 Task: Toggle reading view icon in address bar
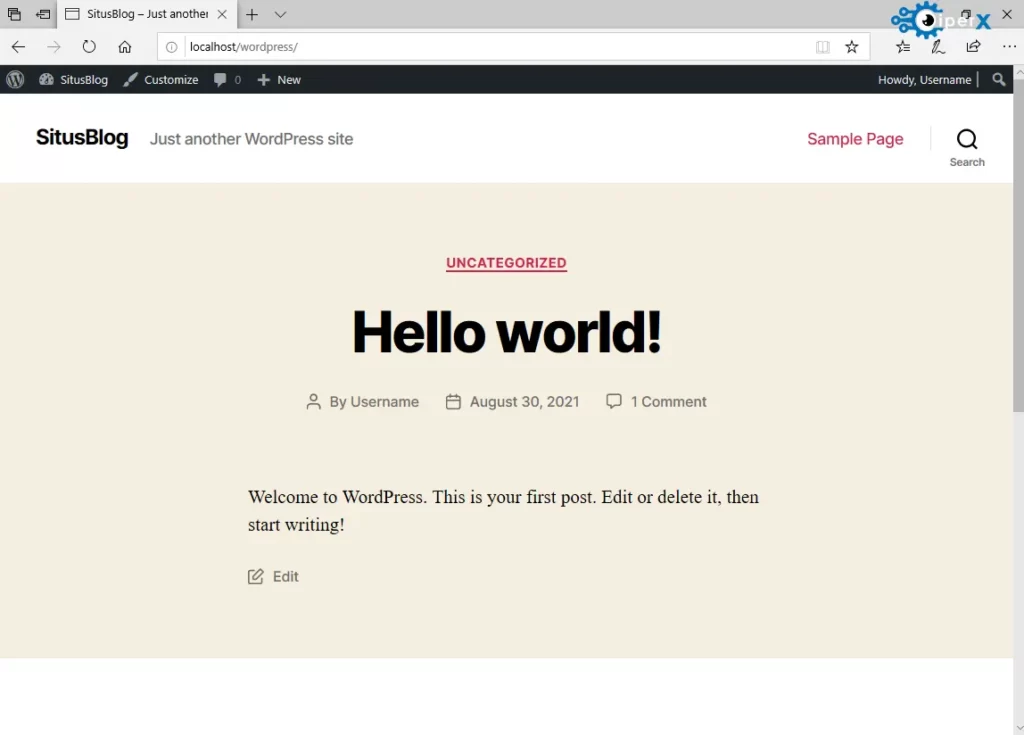click(822, 47)
